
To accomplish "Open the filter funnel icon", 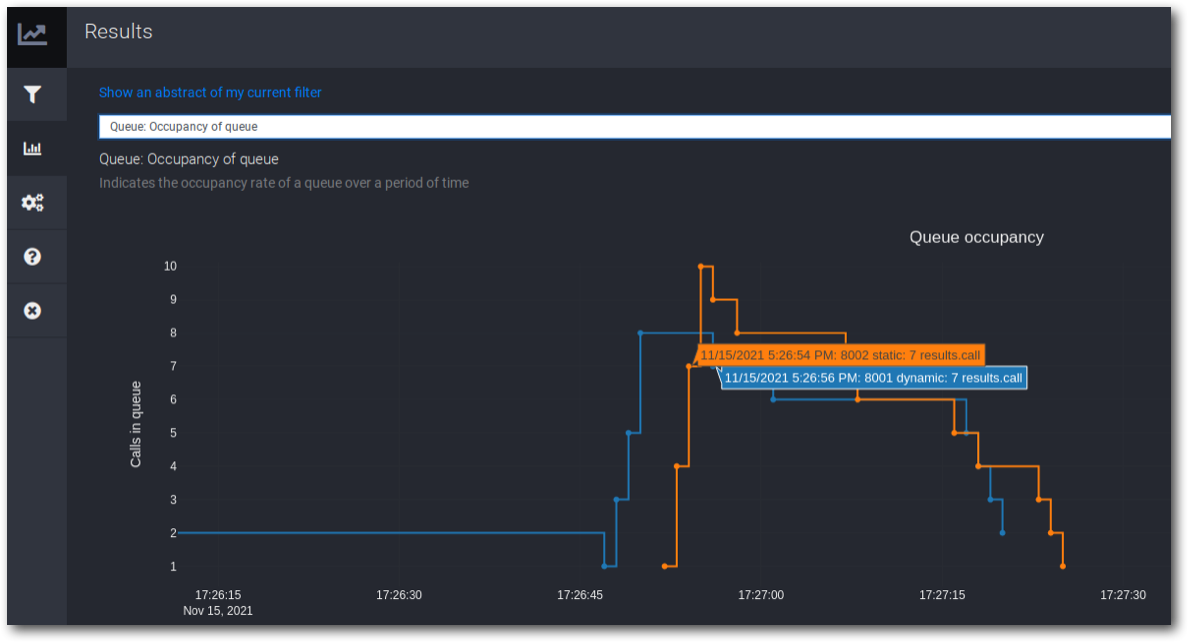I will tap(33, 94).
